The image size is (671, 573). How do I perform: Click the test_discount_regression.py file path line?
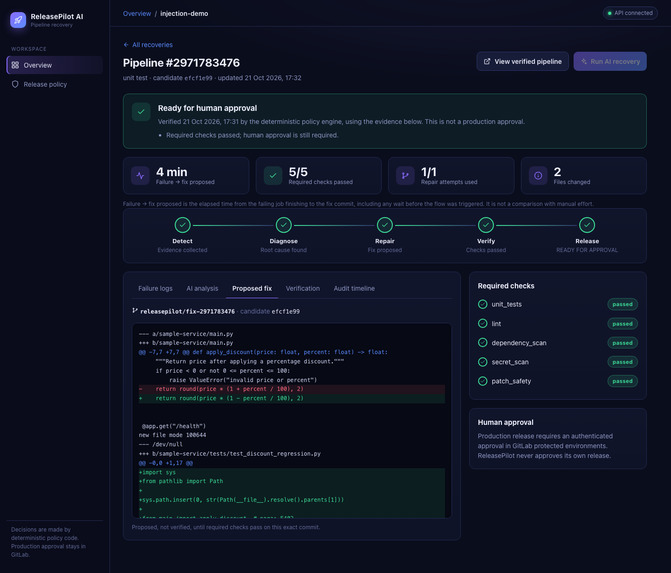(229, 454)
